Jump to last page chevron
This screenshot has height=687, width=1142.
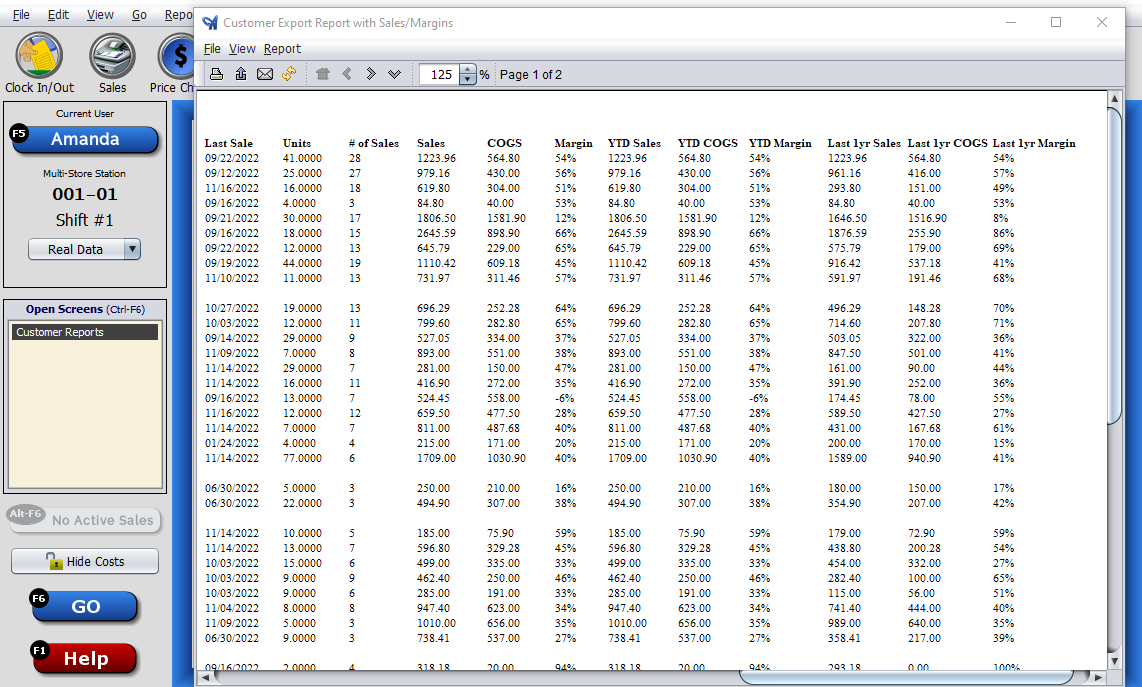pos(395,74)
